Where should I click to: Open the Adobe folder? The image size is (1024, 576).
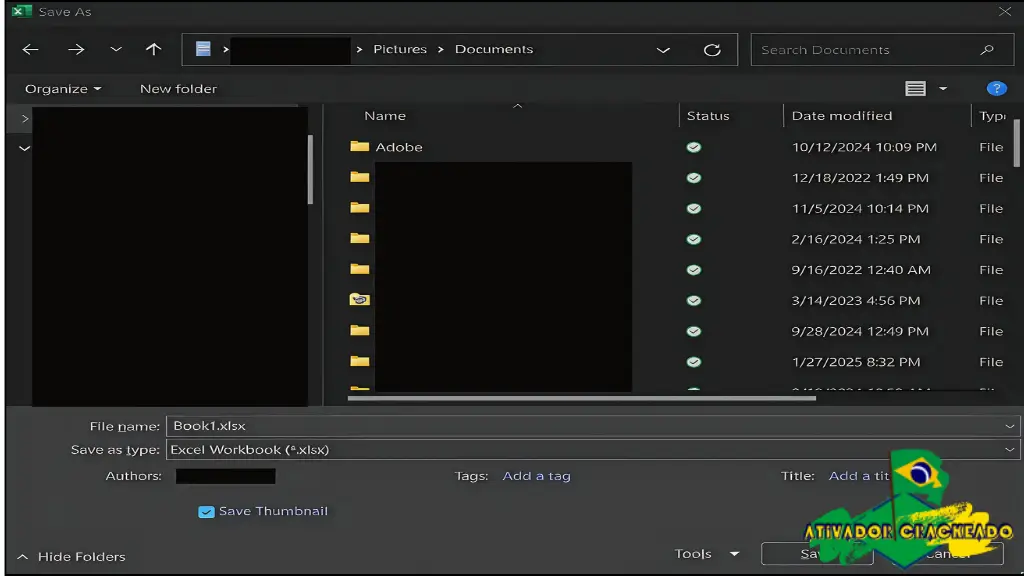(x=399, y=147)
